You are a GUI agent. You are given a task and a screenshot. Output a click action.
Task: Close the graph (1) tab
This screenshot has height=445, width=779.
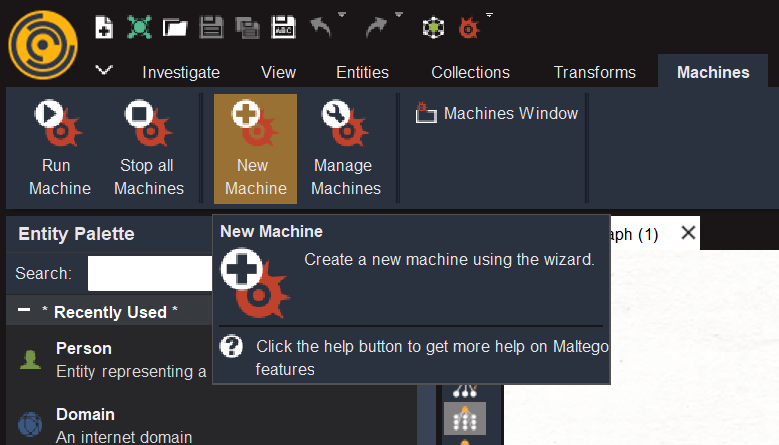688,232
